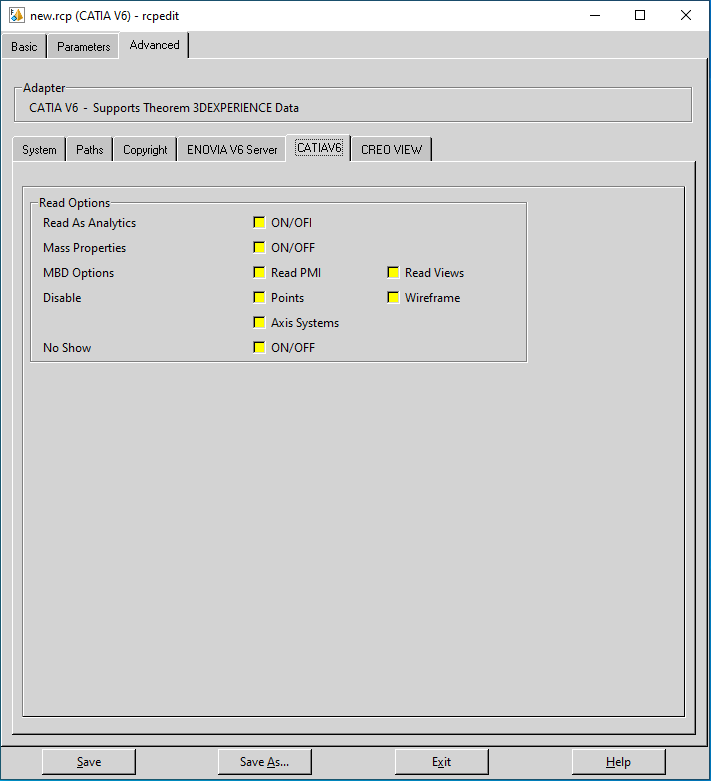Screen dimensions: 711x781
Task: Switch to the Paths sub-tab
Action: click(x=90, y=149)
